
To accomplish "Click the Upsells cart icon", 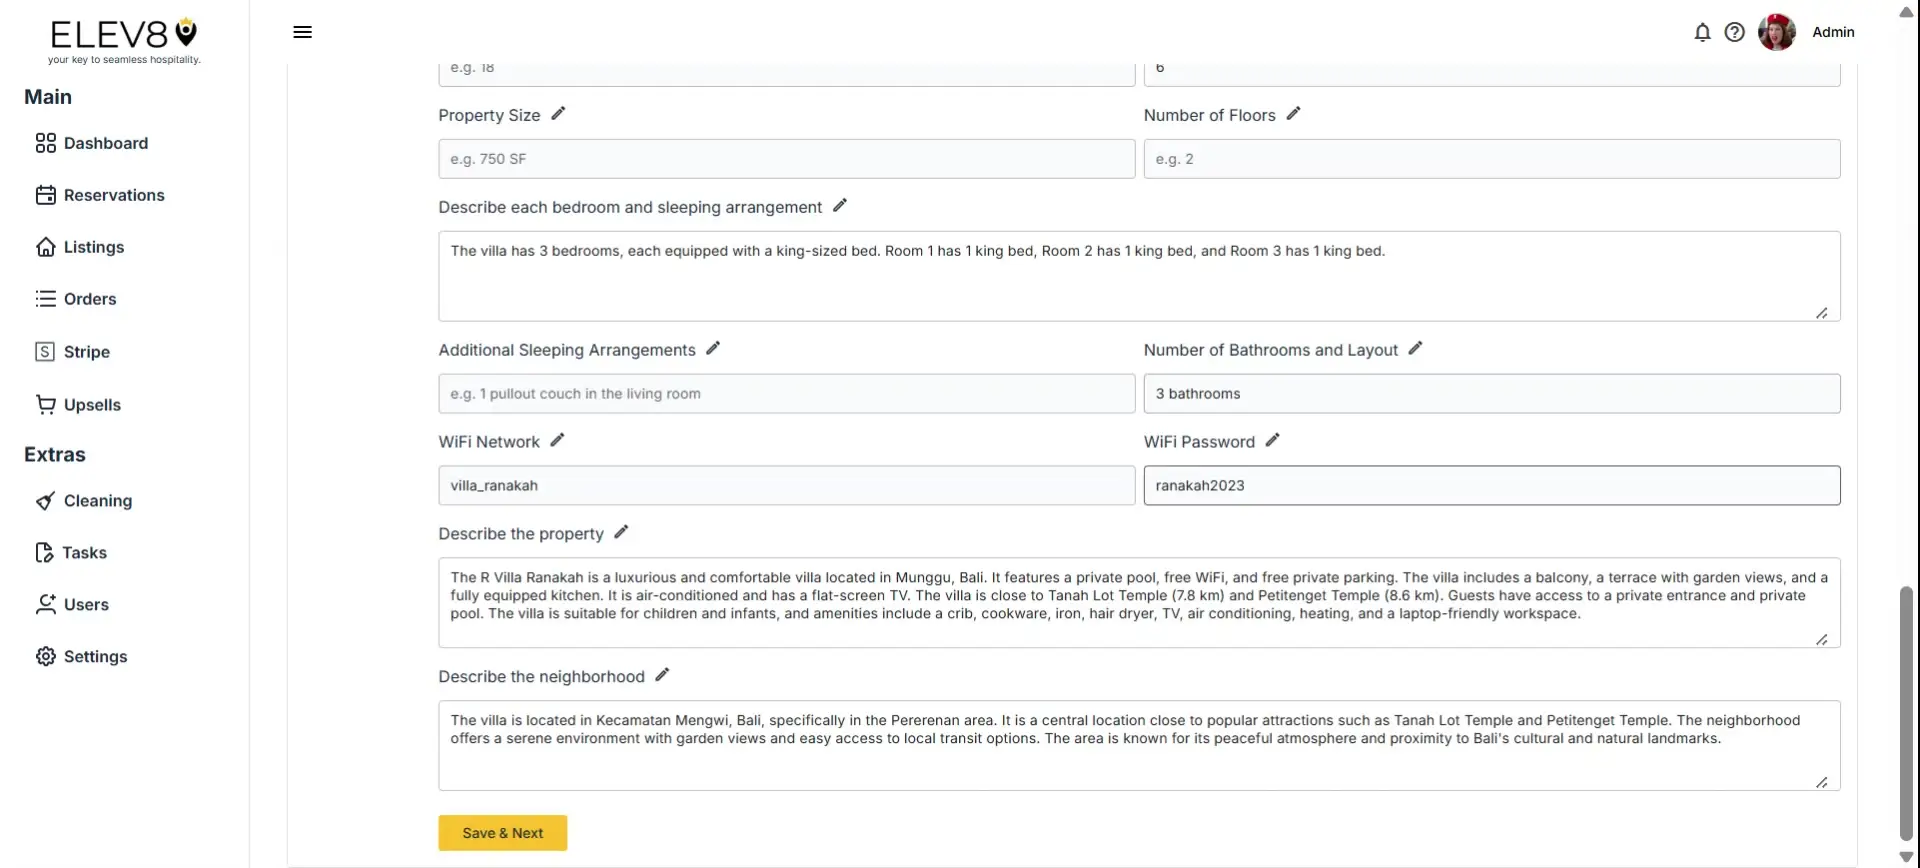I will pos(45,405).
